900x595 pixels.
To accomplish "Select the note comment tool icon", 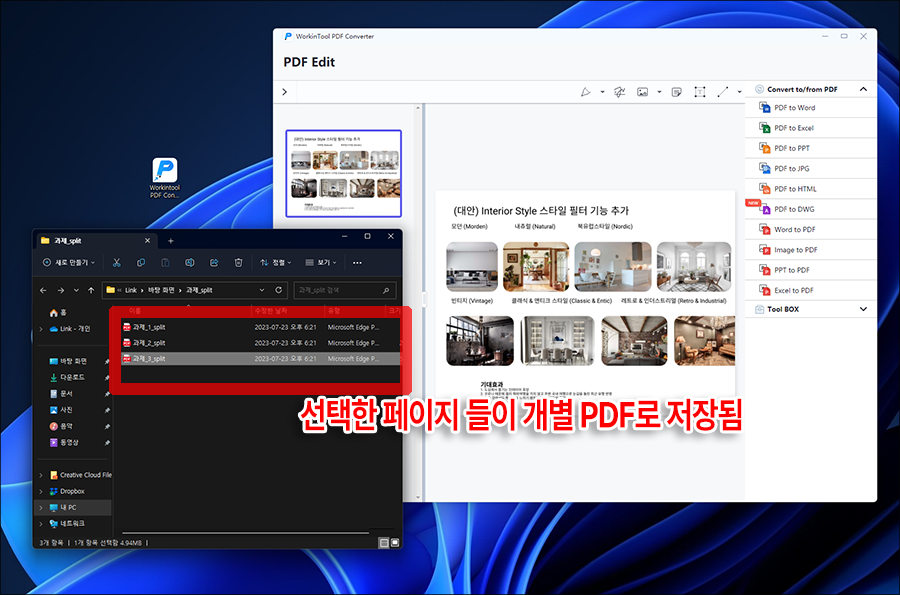I will pyautogui.click(x=677, y=92).
